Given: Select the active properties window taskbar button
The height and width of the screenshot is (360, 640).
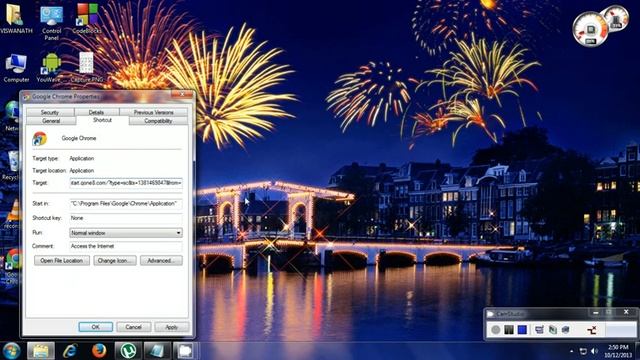Looking at the screenshot, I should 186,351.
